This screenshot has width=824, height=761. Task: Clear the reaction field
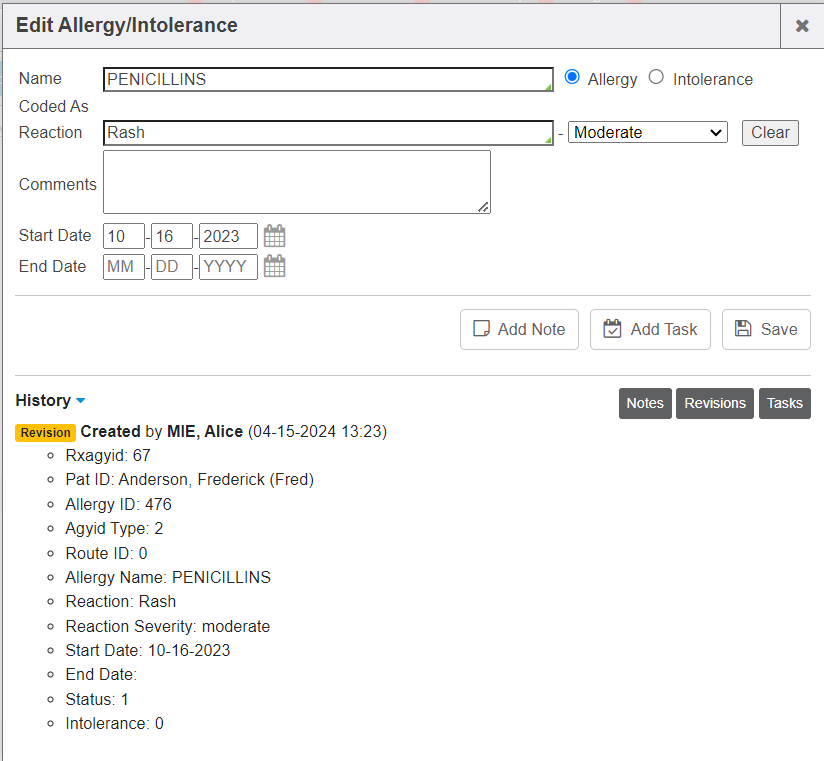click(770, 132)
